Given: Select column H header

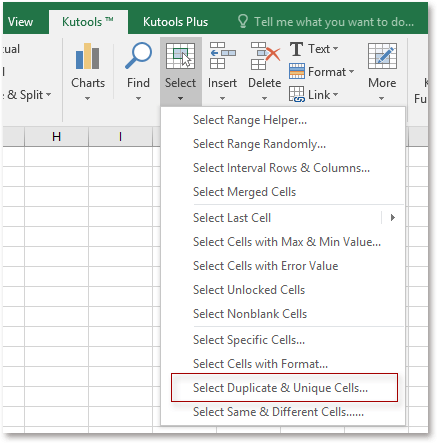Looking at the screenshot, I should [x=56, y=136].
